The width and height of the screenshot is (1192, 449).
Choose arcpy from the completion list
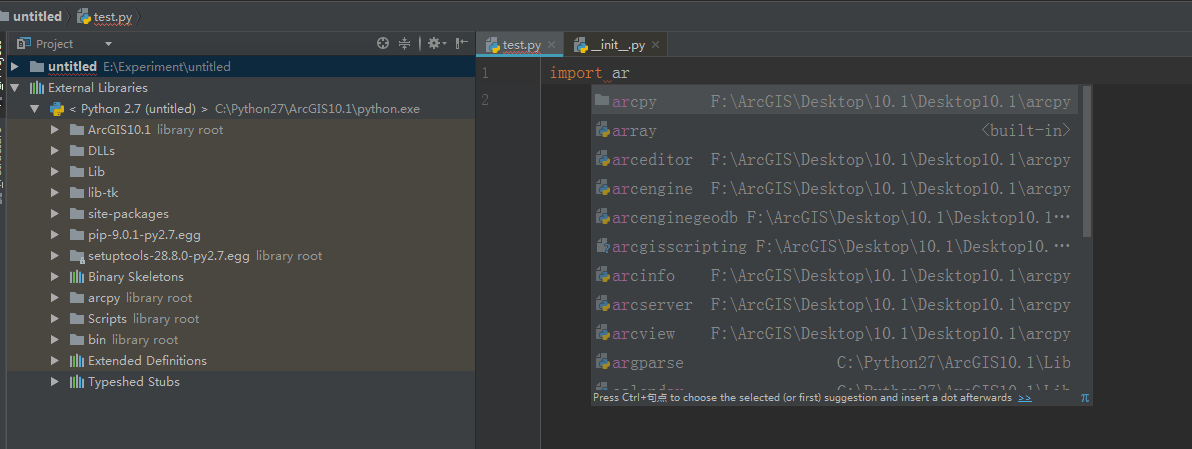click(634, 101)
